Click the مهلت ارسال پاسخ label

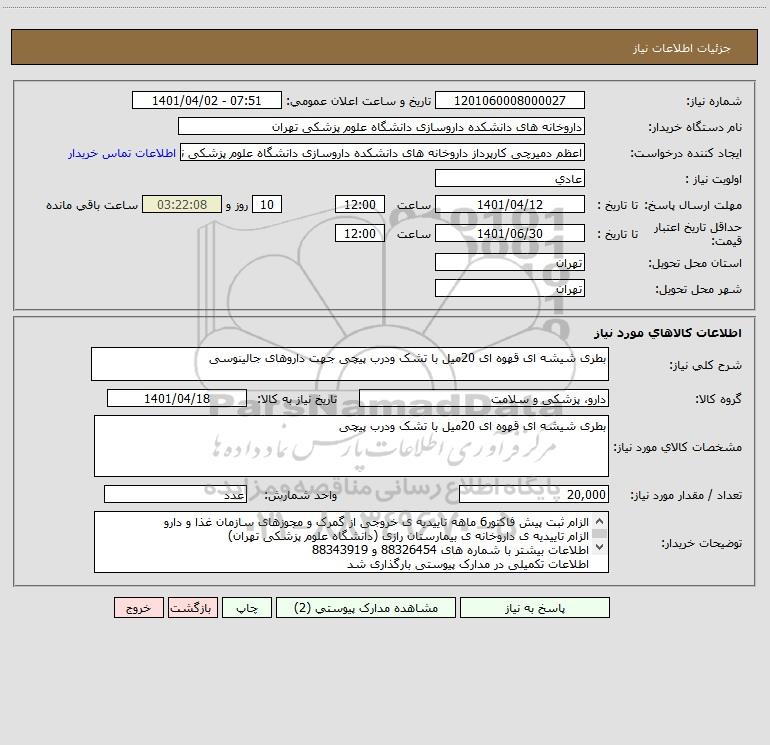click(x=693, y=205)
